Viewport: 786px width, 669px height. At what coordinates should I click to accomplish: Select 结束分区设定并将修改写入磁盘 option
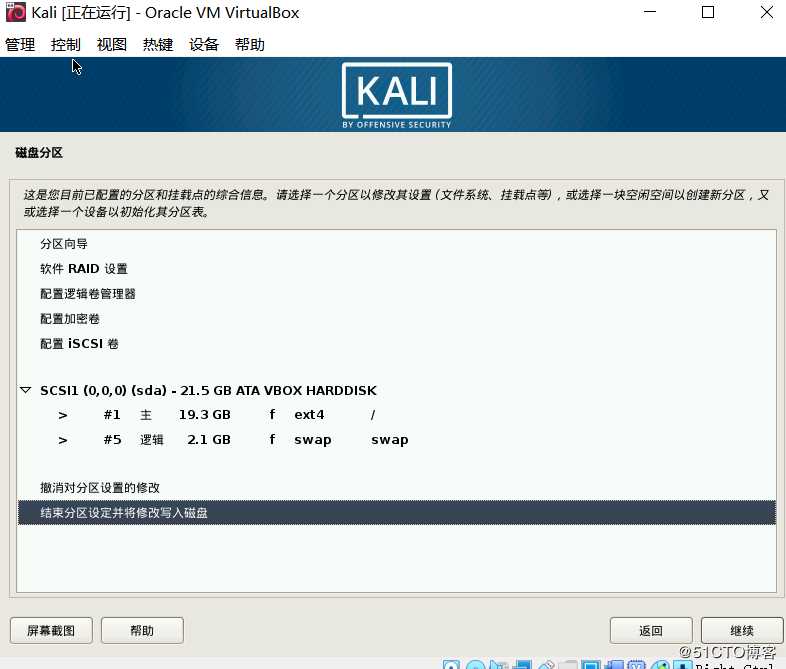396,513
